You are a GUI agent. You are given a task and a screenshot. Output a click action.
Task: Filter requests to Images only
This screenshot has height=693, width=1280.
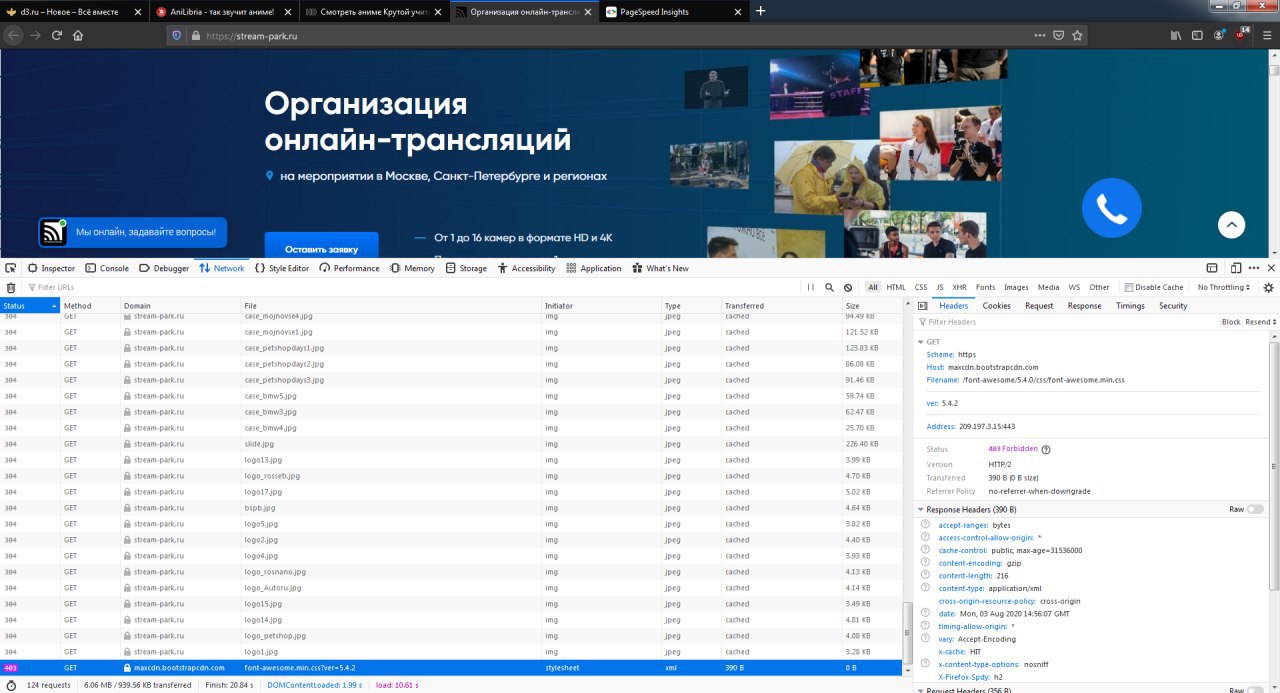[1016, 287]
